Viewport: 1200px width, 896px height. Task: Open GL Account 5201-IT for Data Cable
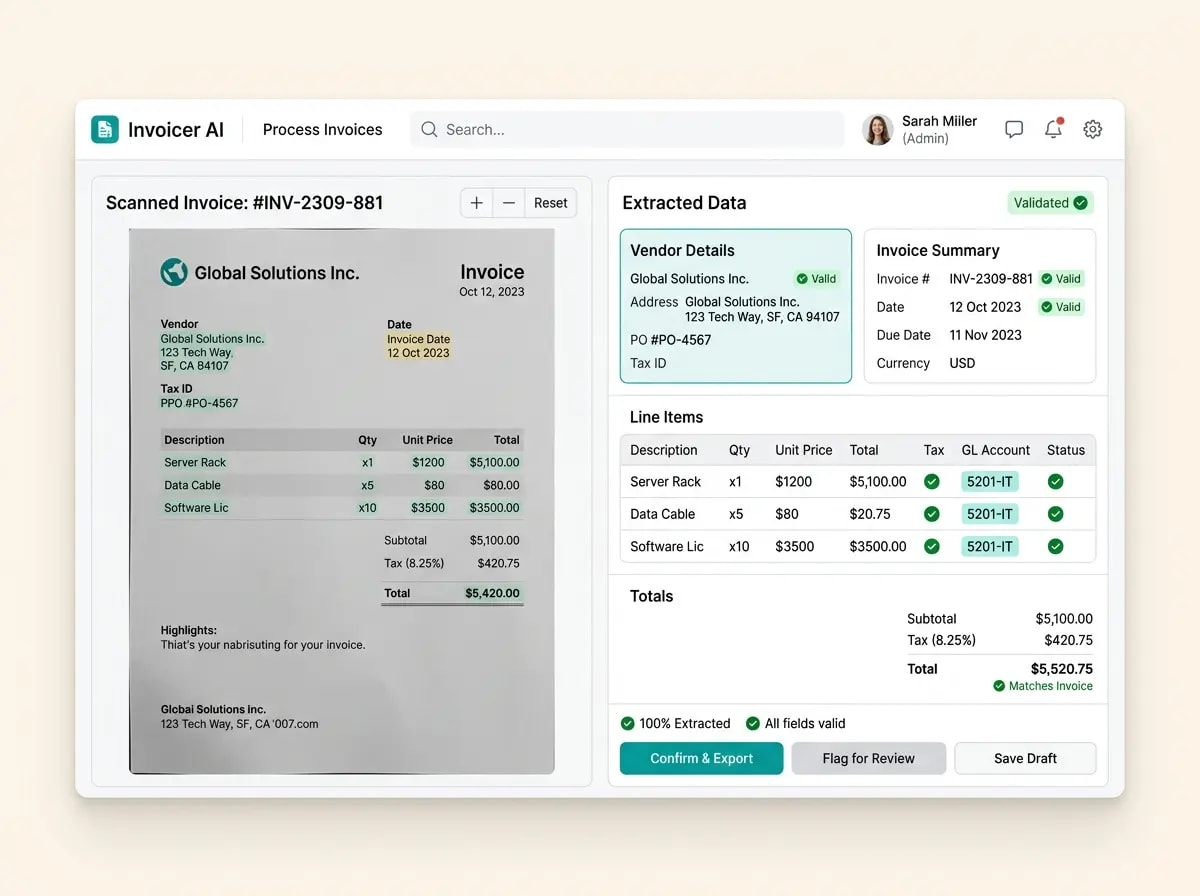click(x=990, y=514)
